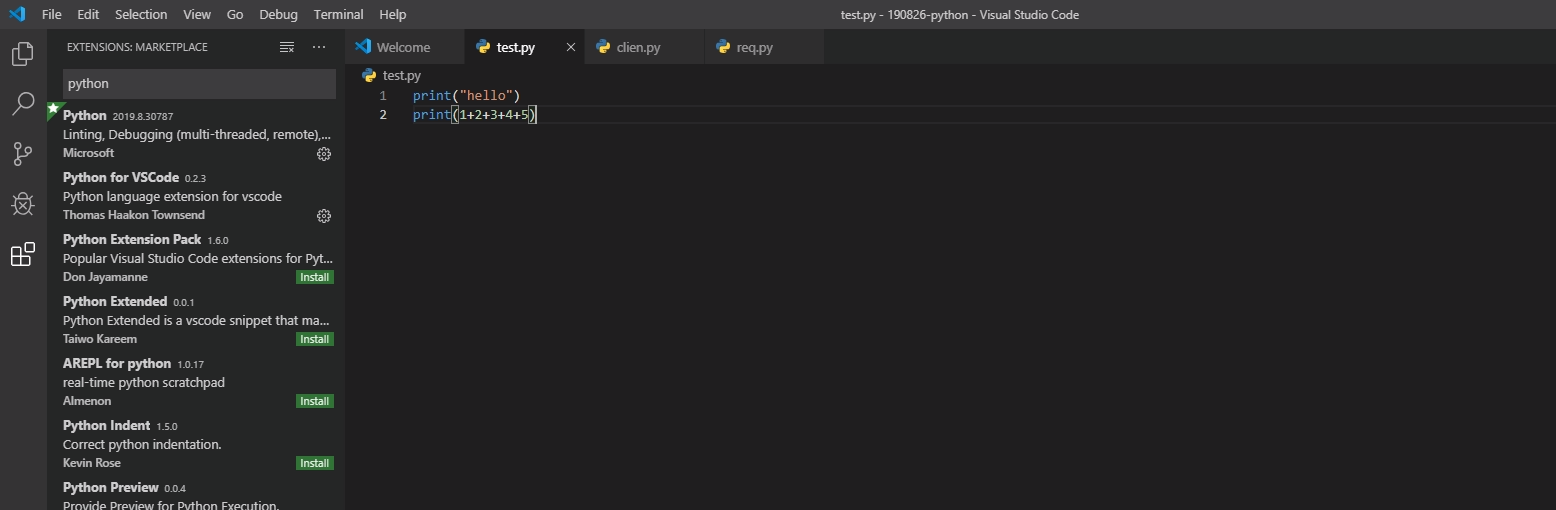Open the Extensions more actions menu
The image size is (1556, 510).
319,47
